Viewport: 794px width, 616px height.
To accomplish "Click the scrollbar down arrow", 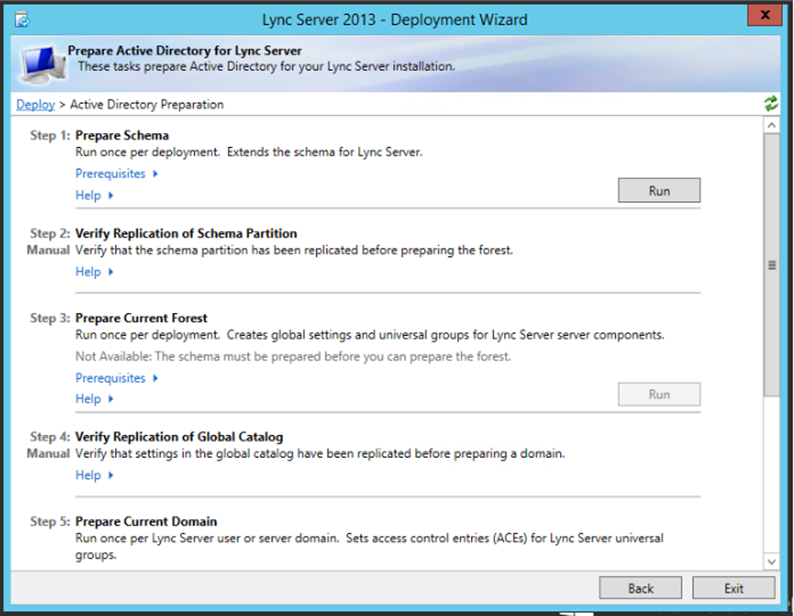I will pos(771,561).
